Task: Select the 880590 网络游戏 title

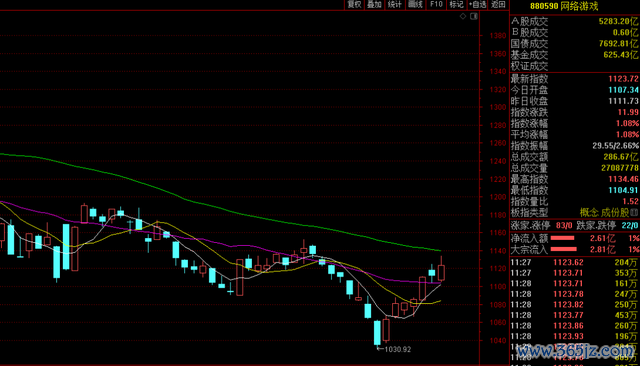Action: tap(564, 6)
